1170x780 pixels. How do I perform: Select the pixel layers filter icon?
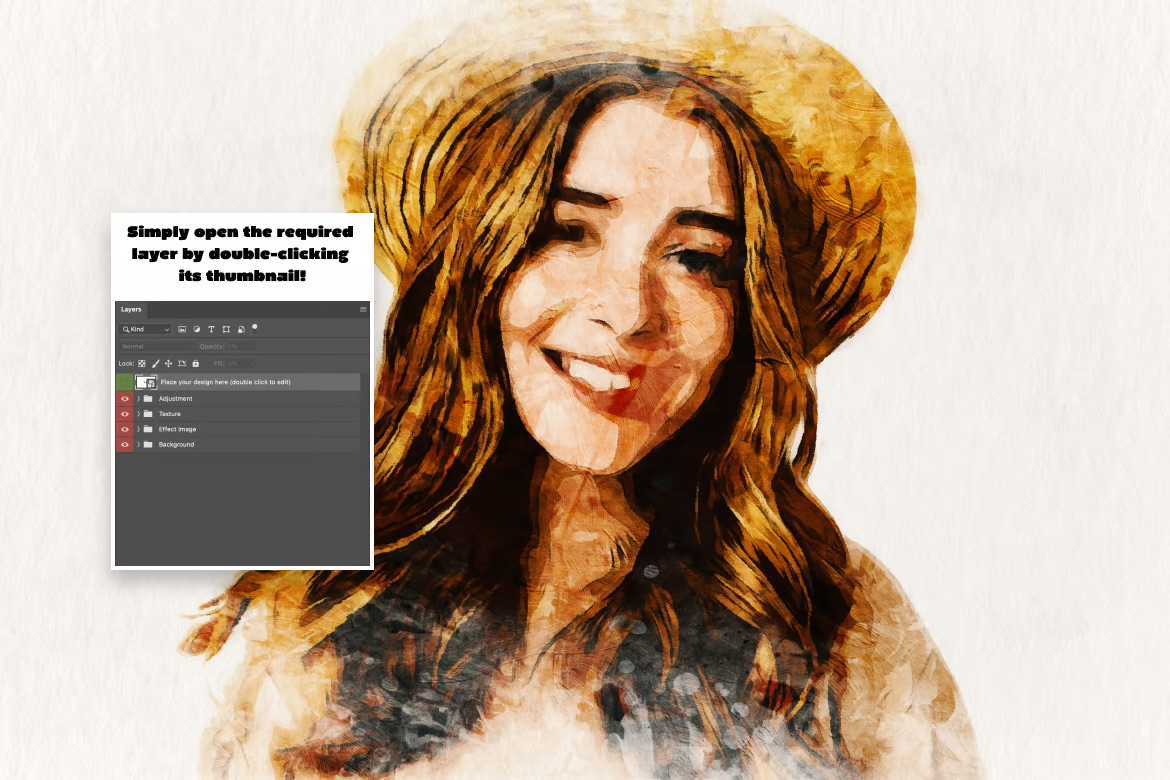(182, 329)
